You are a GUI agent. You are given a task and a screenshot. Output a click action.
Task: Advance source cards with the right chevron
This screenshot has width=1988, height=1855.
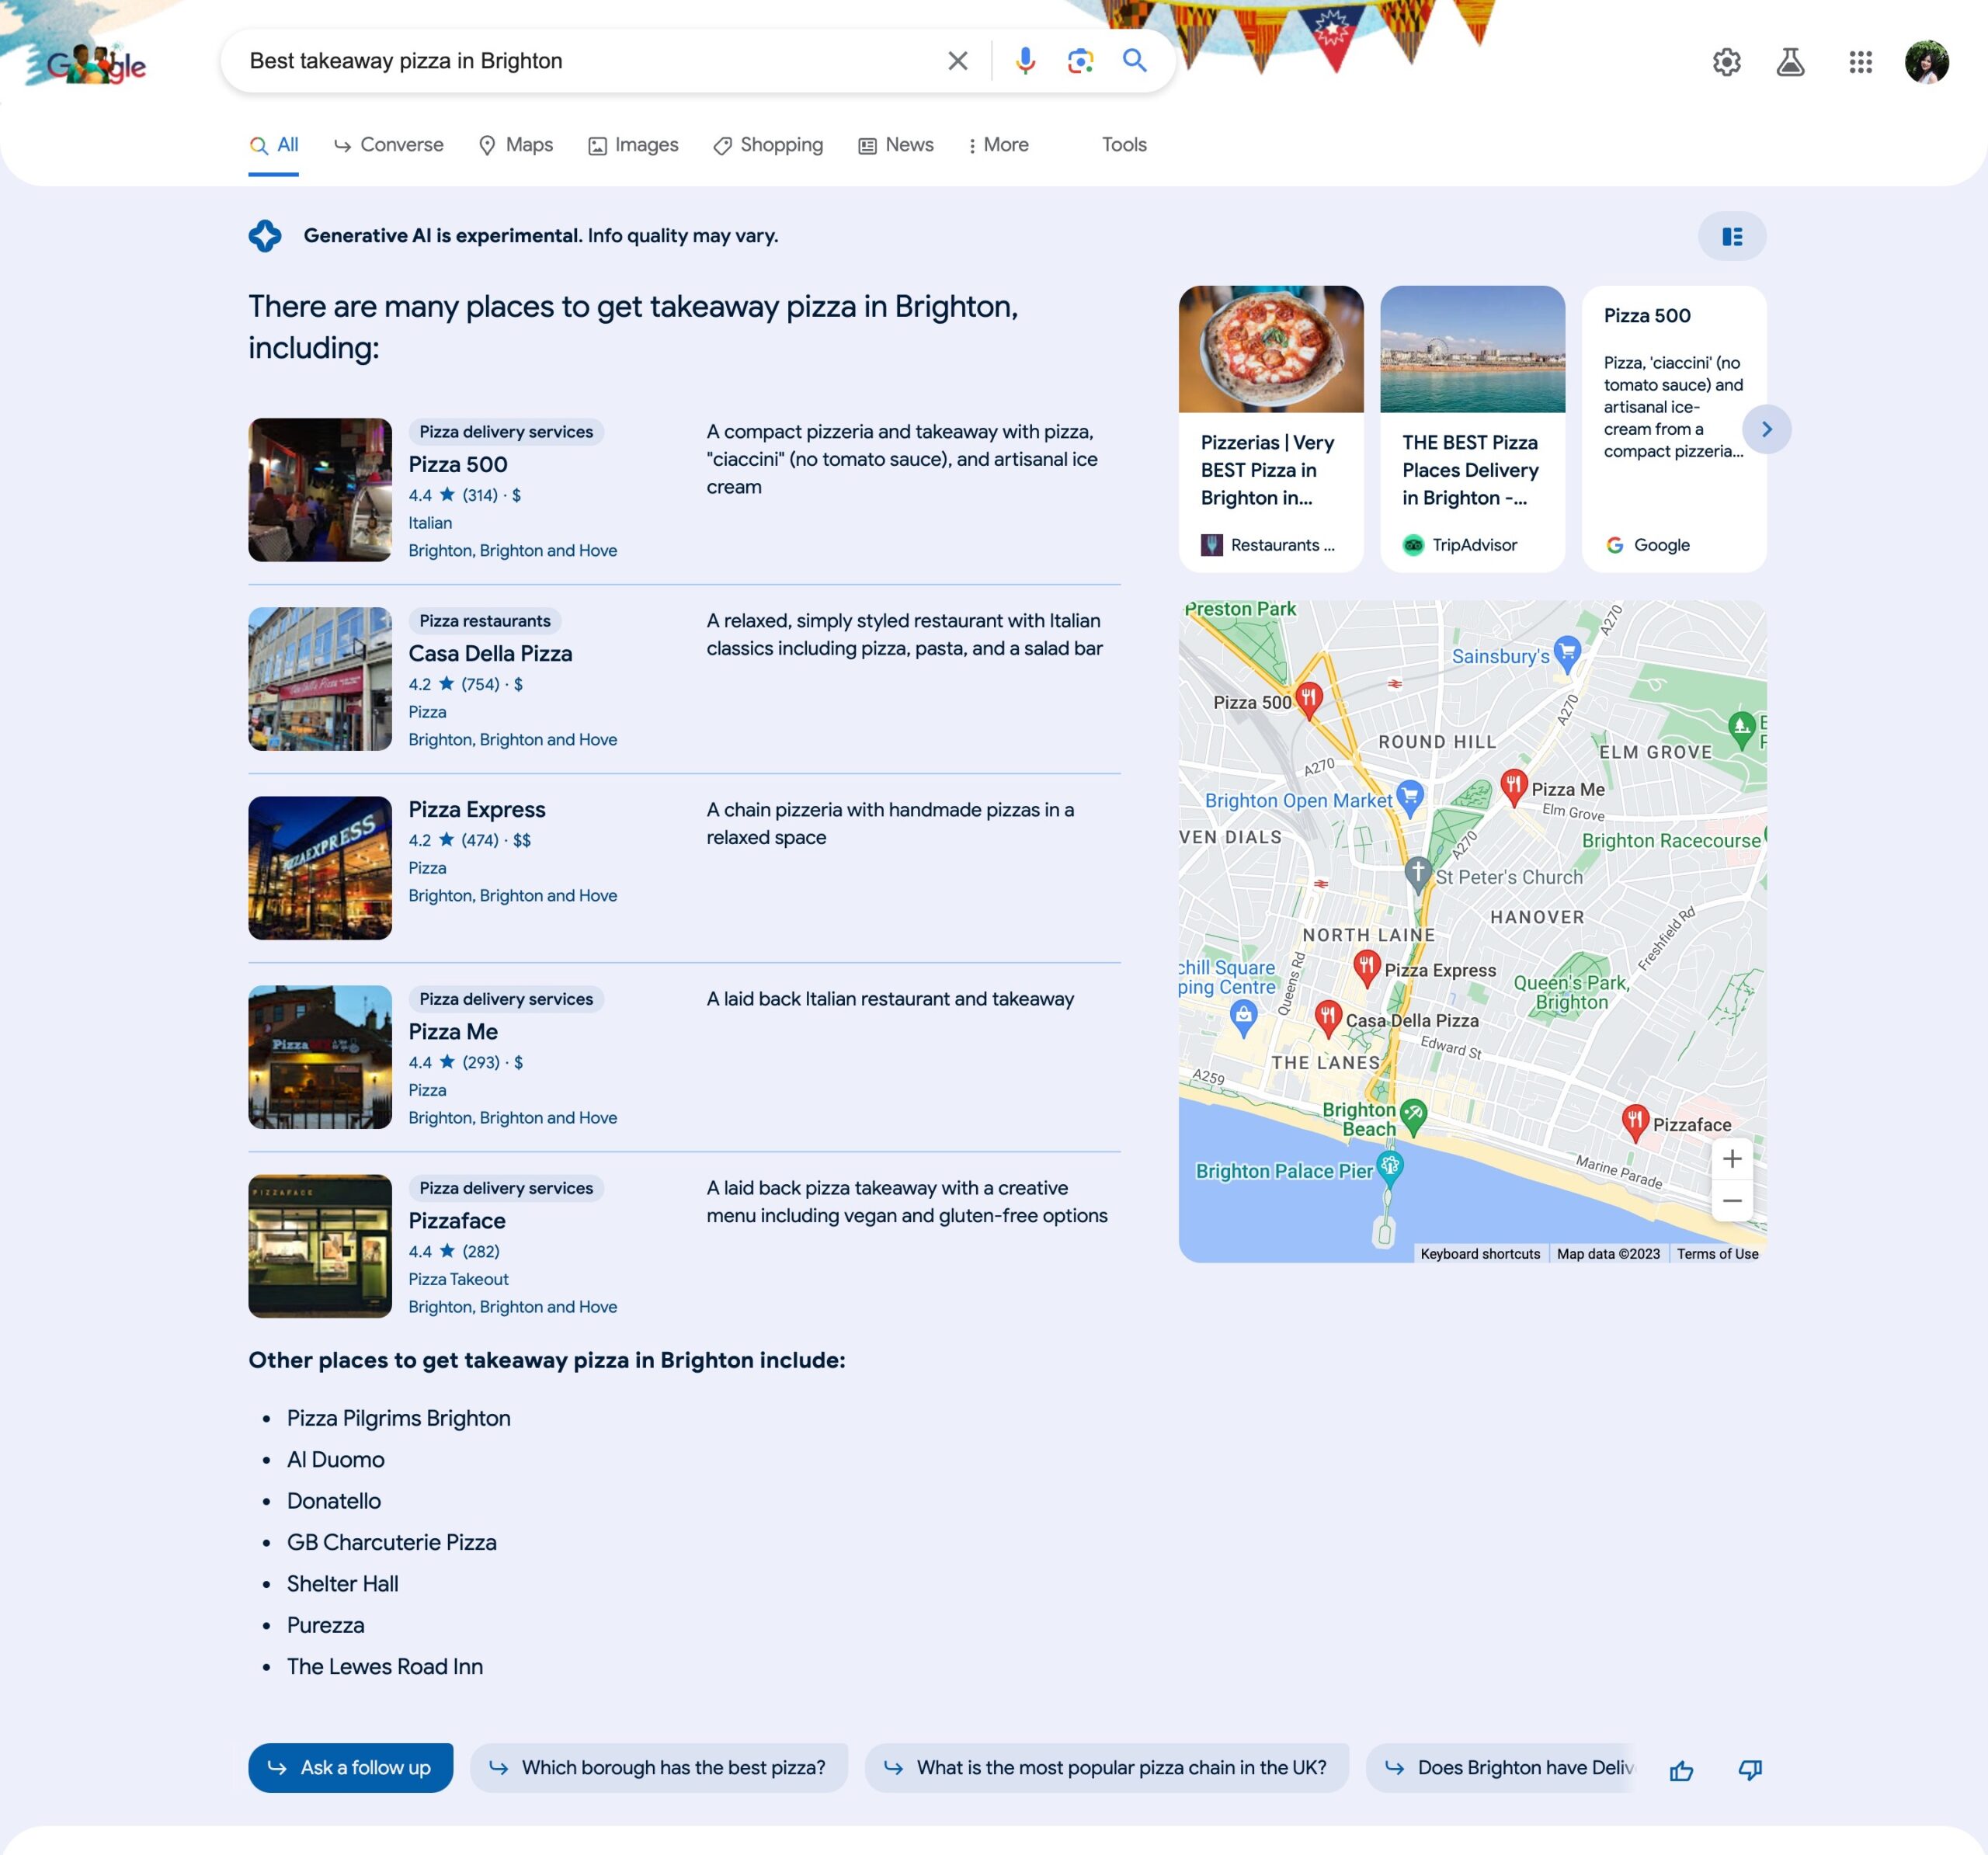(1766, 429)
